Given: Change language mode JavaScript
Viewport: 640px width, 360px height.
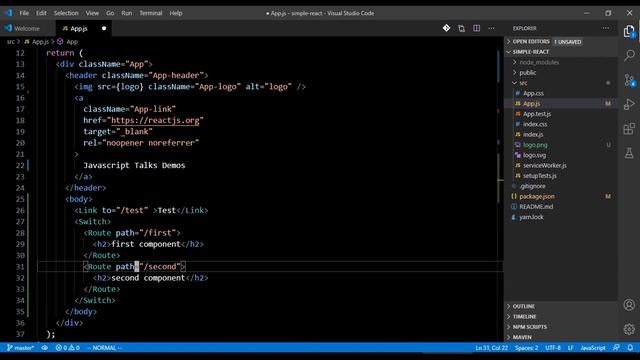Looking at the screenshot, I should [593, 348].
